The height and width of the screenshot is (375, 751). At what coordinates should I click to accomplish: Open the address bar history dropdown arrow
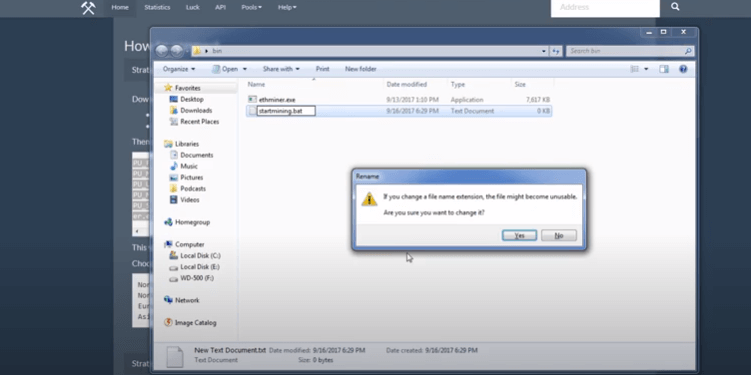point(544,51)
